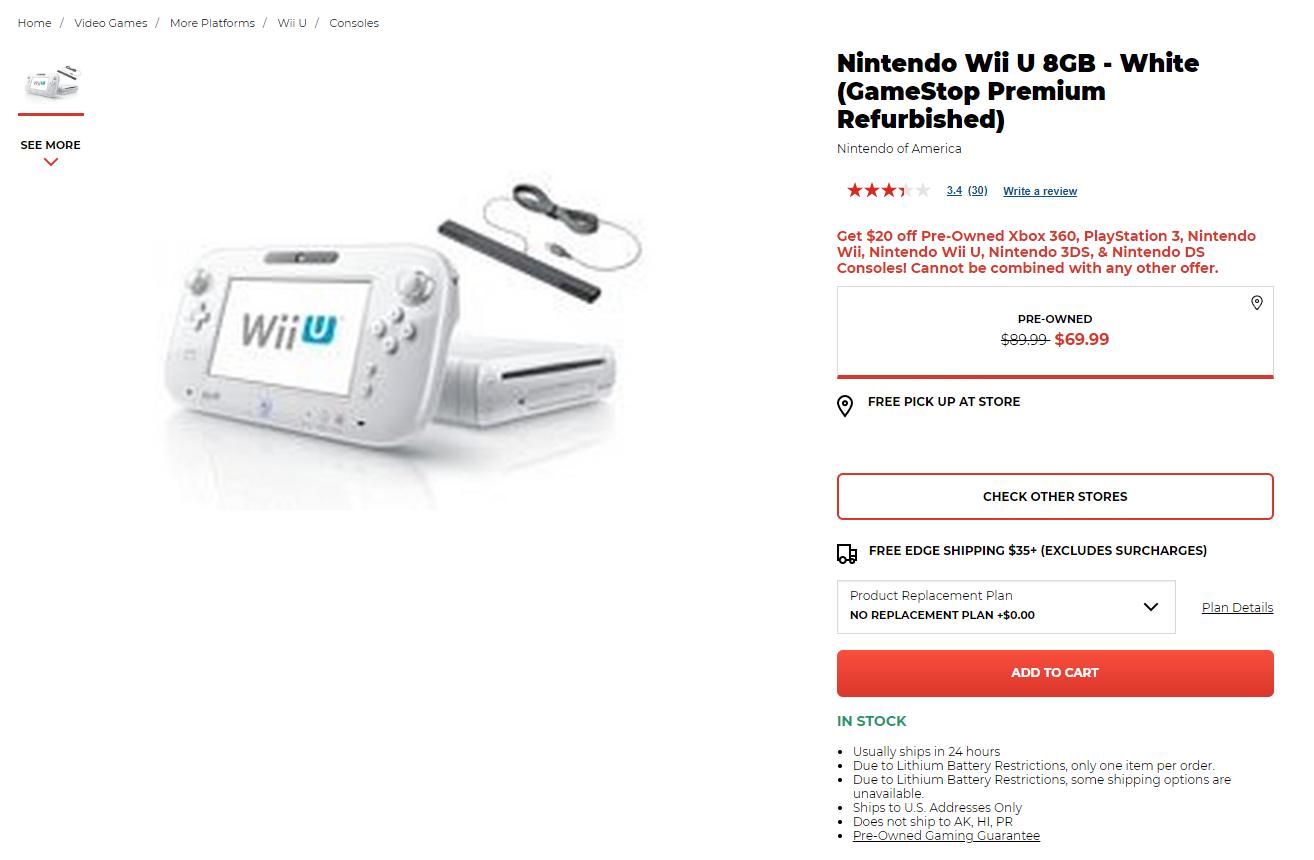Expand thumbnails with the SEE MORE chevron
Image resolution: width=1314 pixels, height=860 pixels.
51,162
